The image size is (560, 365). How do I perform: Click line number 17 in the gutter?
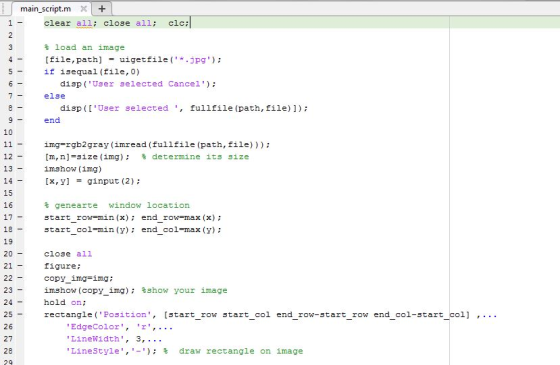click(x=8, y=217)
